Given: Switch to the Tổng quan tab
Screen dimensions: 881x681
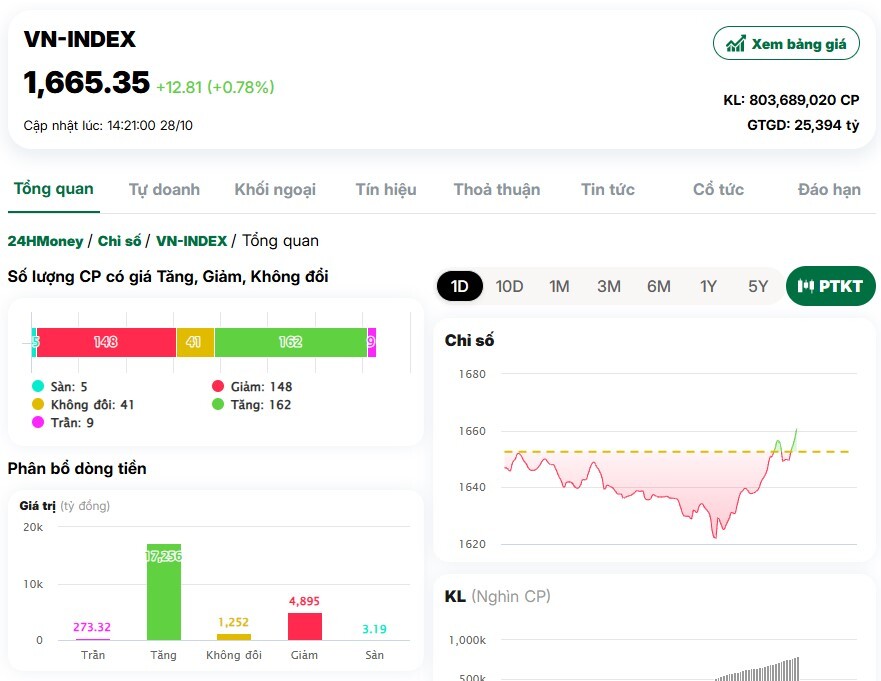Looking at the screenshot, I should (x=53, y=189).
